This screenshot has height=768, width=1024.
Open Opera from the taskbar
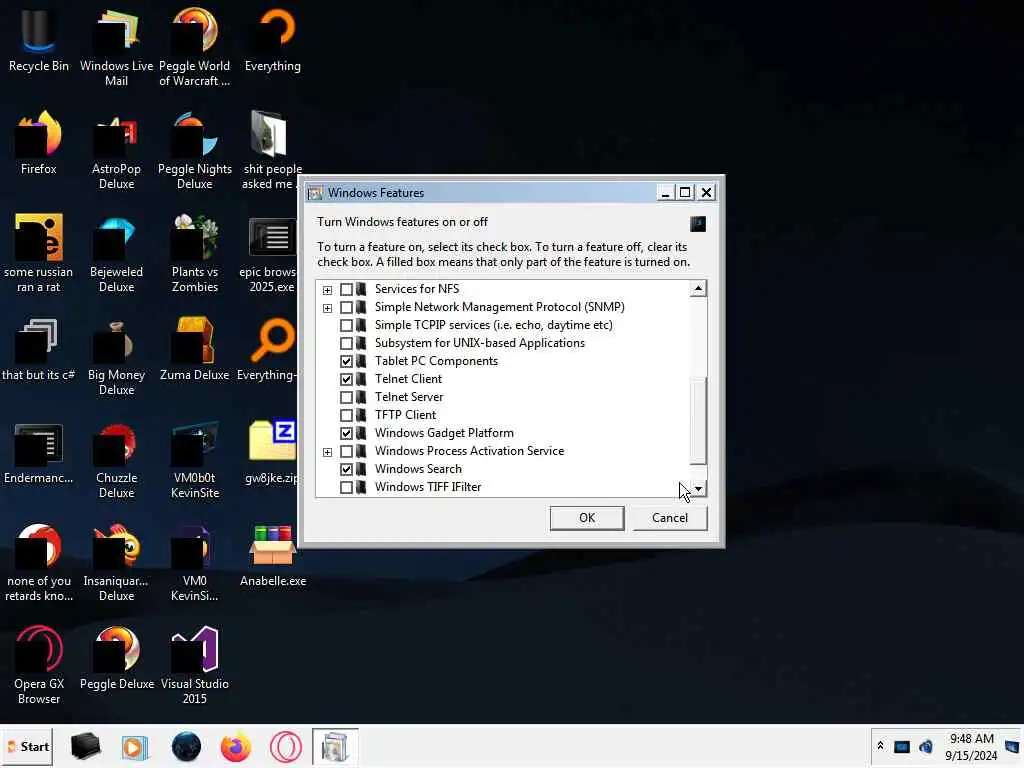285,746
